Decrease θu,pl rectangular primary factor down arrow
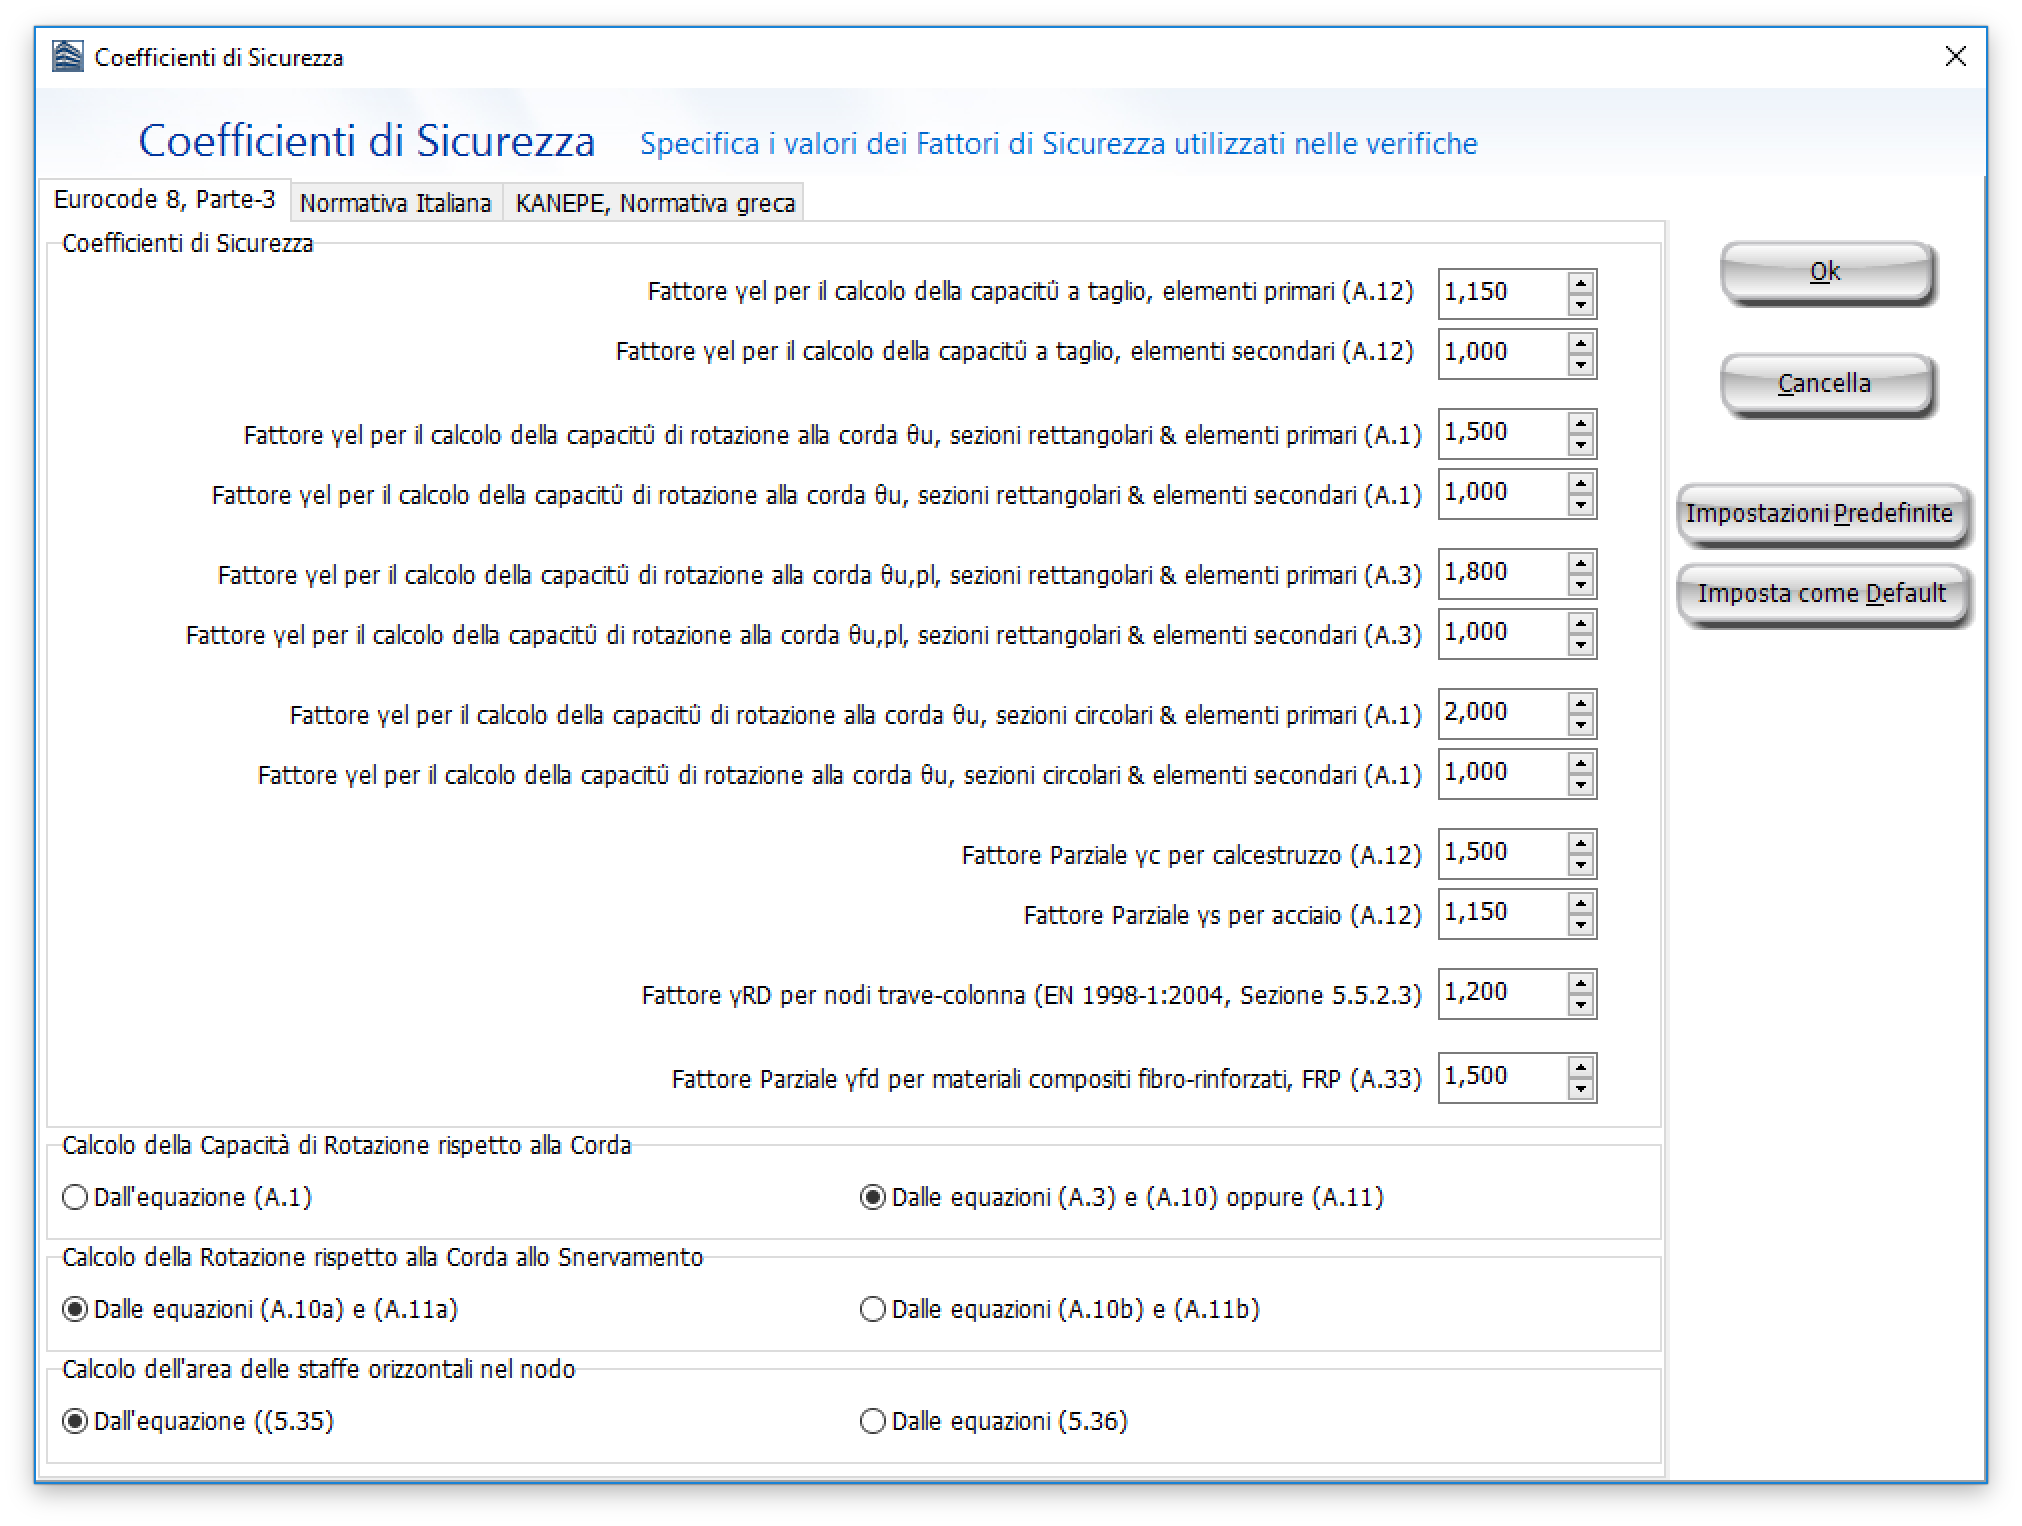Viewport: 2022px width, 1526px height. [1580, 585]
